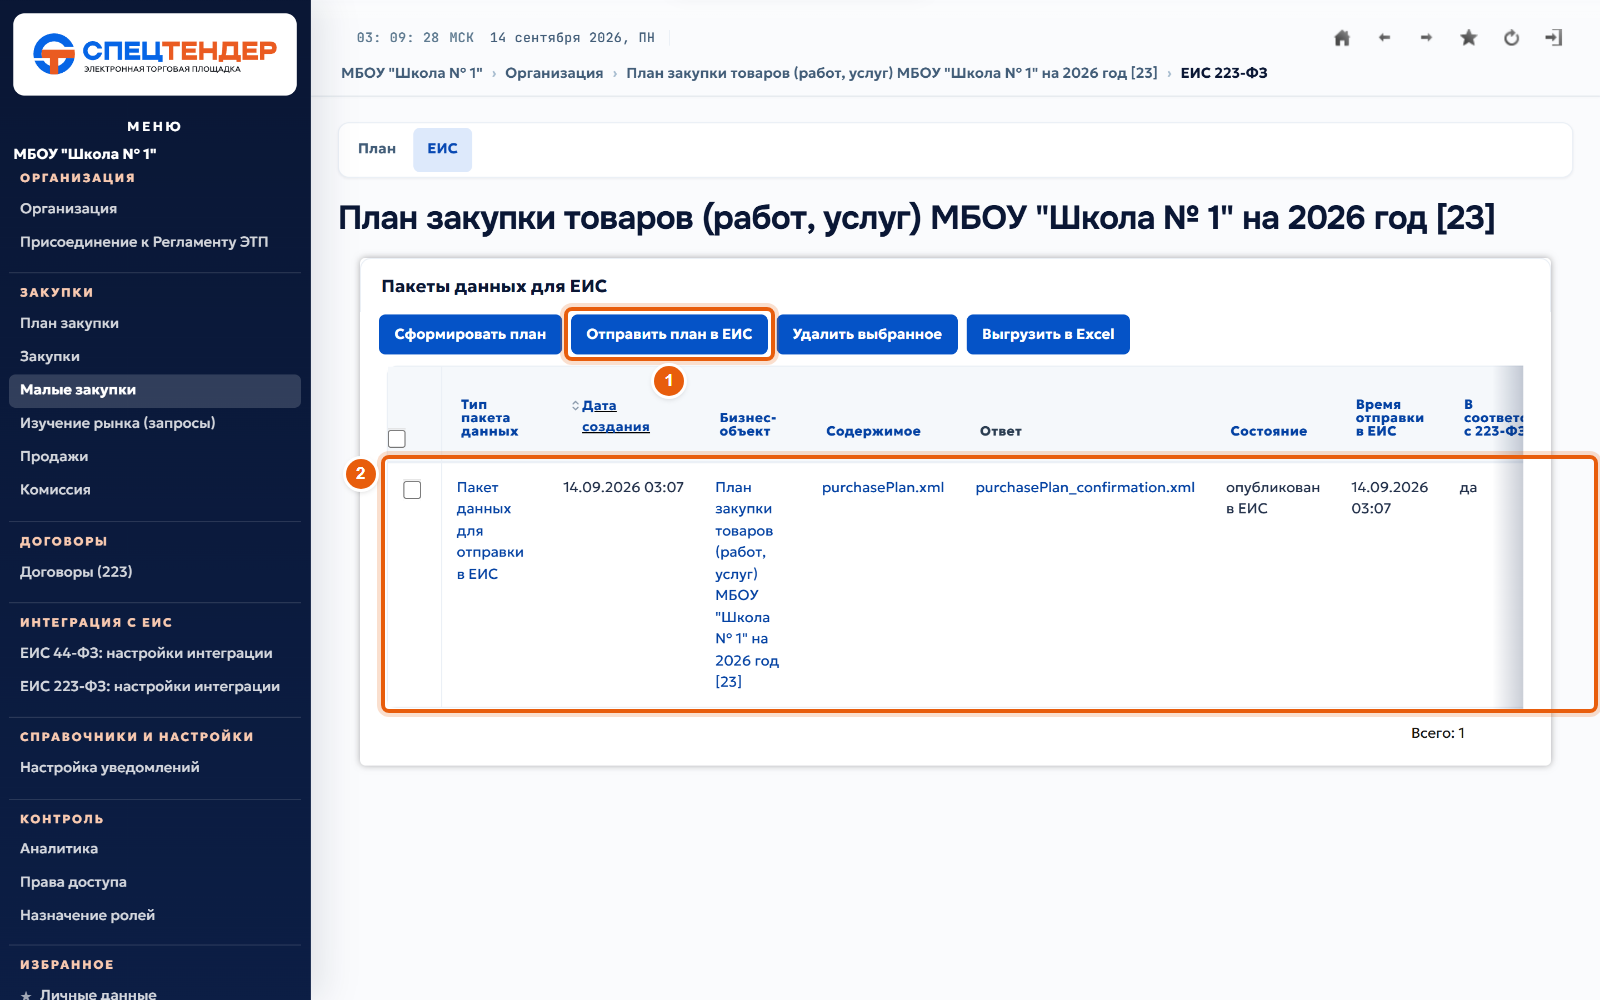Open the business object План закупки link
The width and height of the screenshot is (1600, 1000).
click(746, 584)
